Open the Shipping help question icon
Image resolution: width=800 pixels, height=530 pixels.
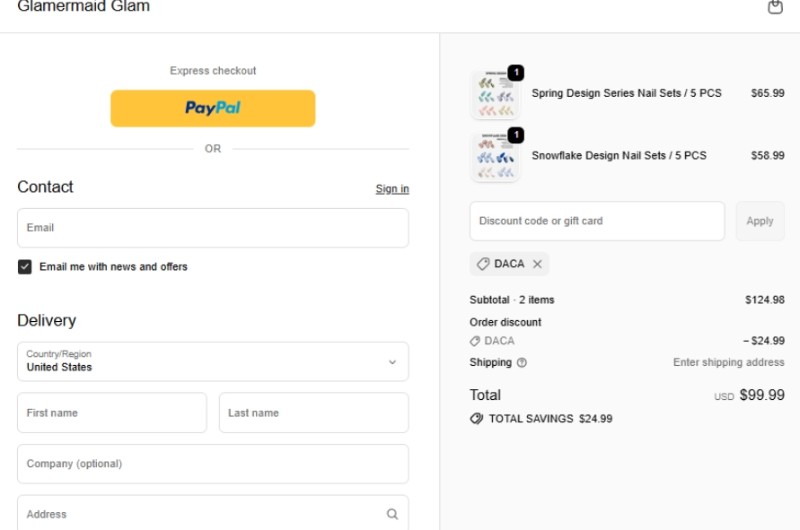521,363
